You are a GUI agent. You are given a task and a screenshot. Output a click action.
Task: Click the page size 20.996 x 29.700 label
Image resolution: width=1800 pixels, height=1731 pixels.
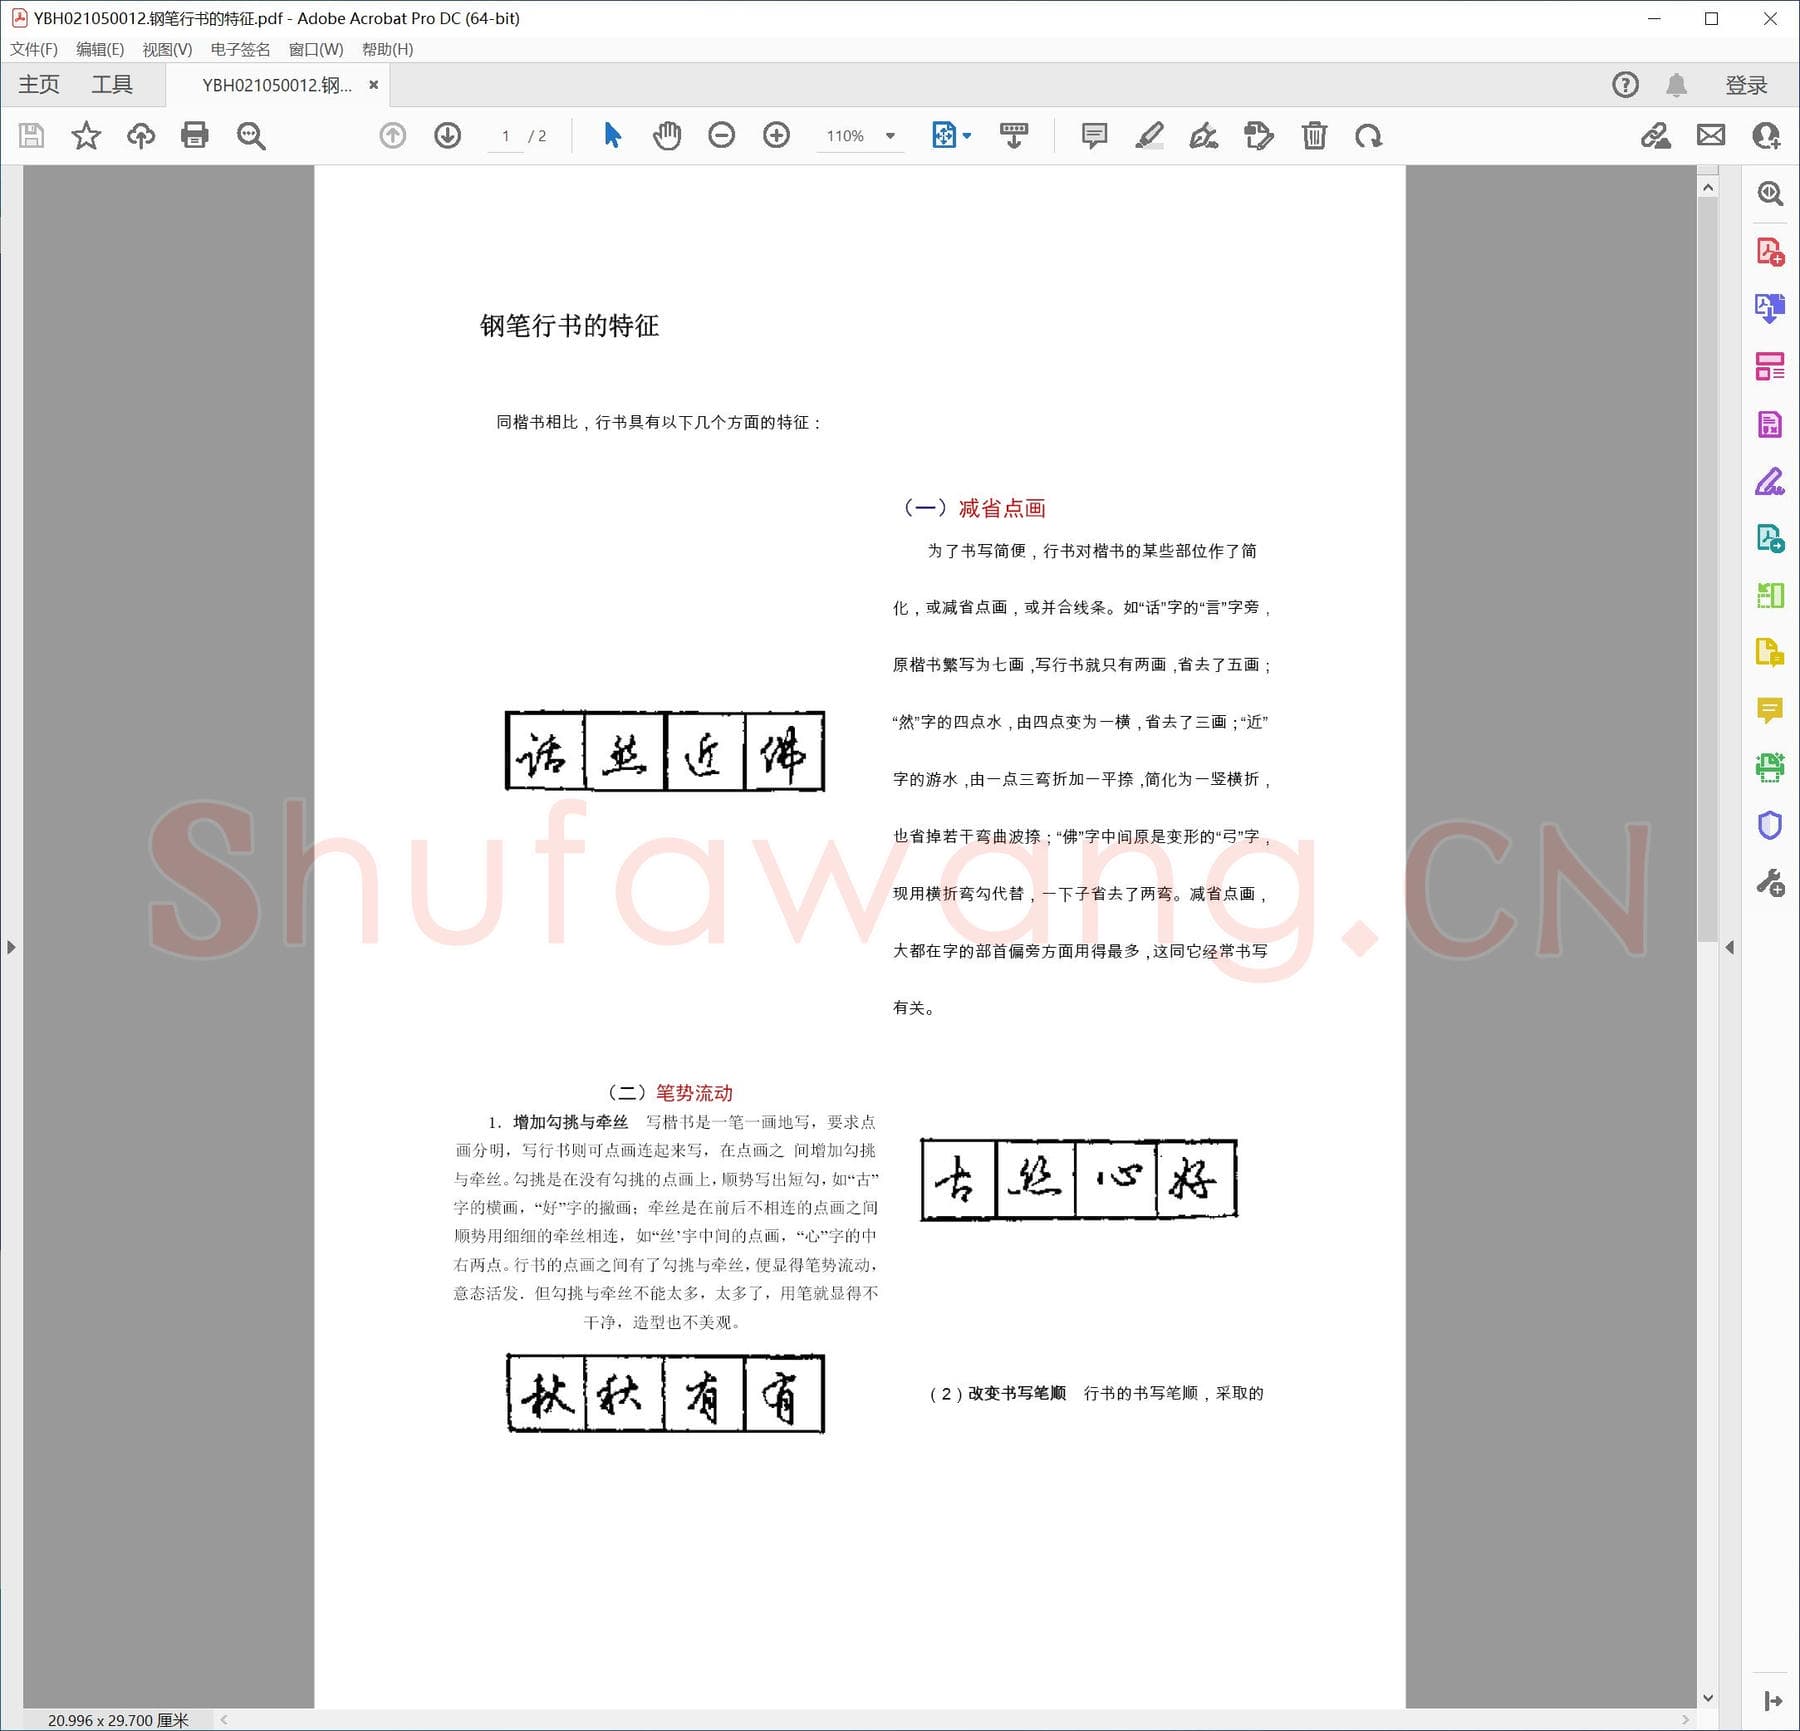118,1720
